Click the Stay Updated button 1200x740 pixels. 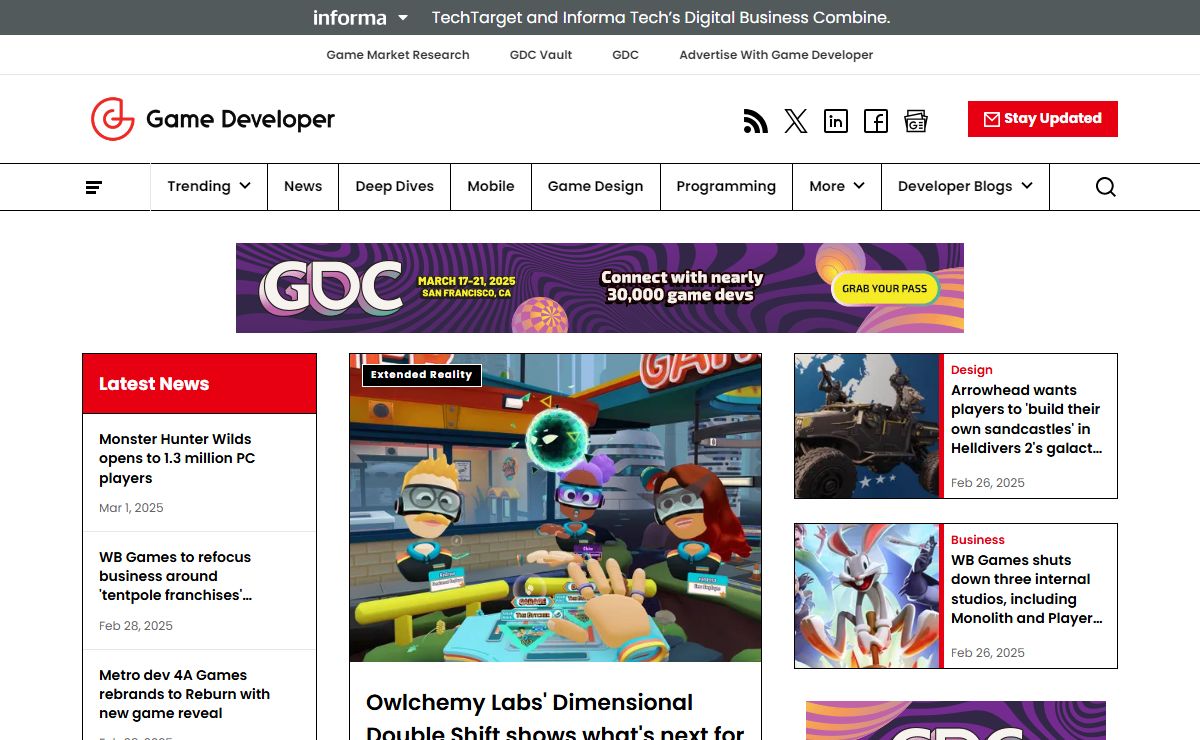[1043, 119]
